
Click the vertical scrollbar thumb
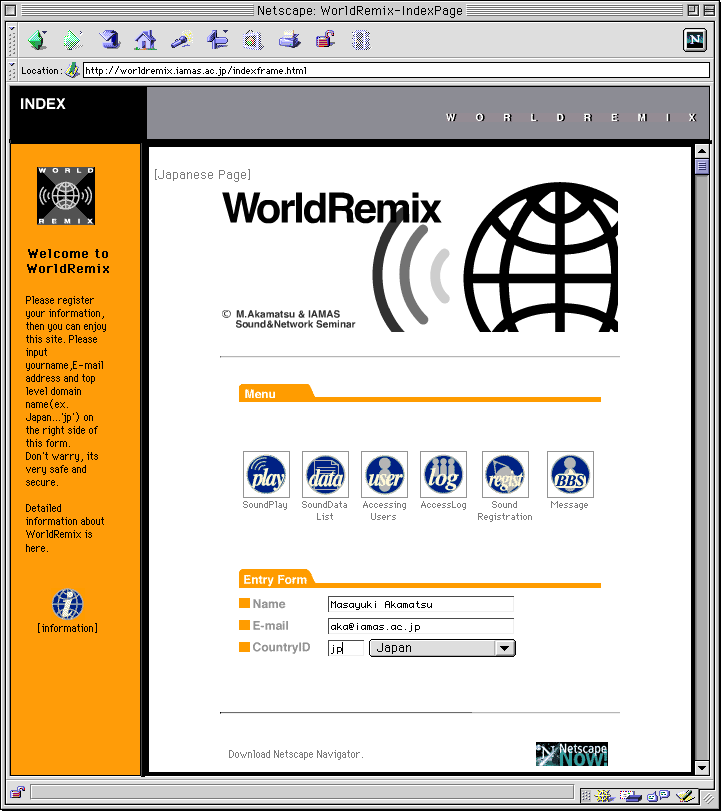701,167
